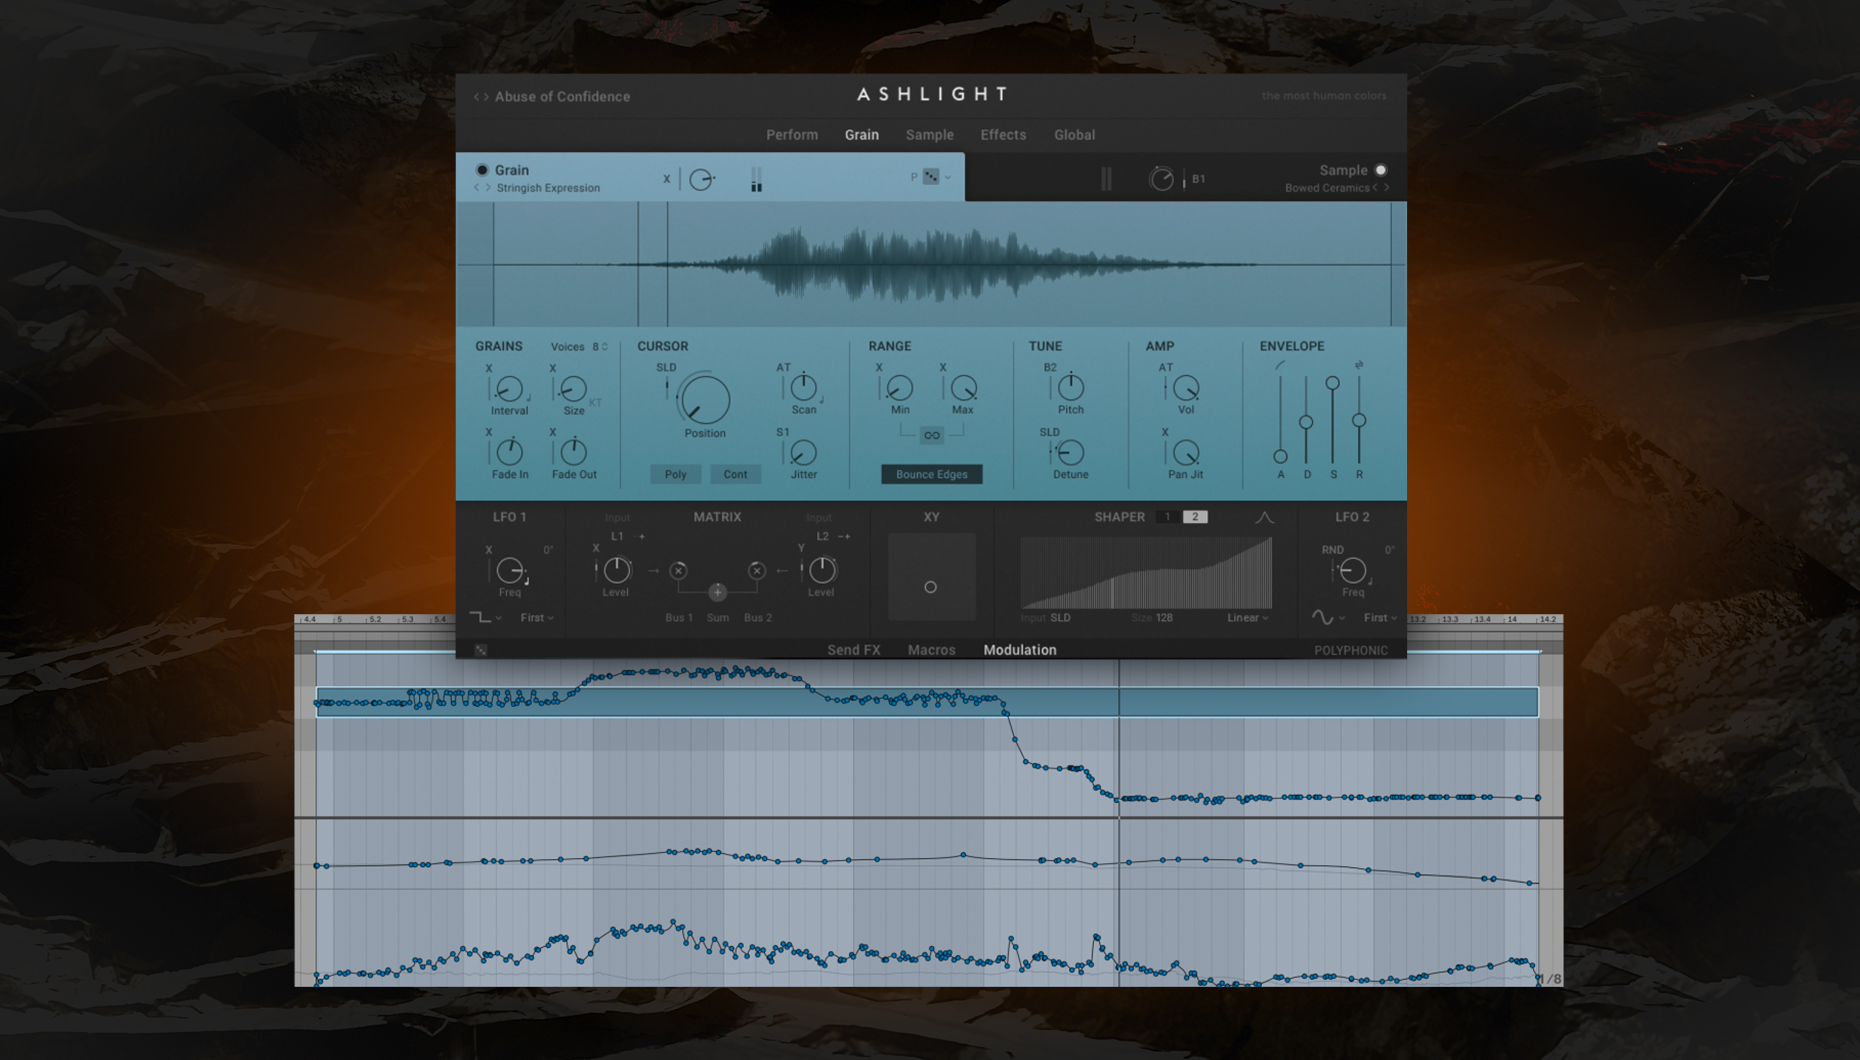Image resolution: width=1860 pixels, height=1060 pixels.
Task: Toggle the Grain layer on/off
Action: point(482,170)
